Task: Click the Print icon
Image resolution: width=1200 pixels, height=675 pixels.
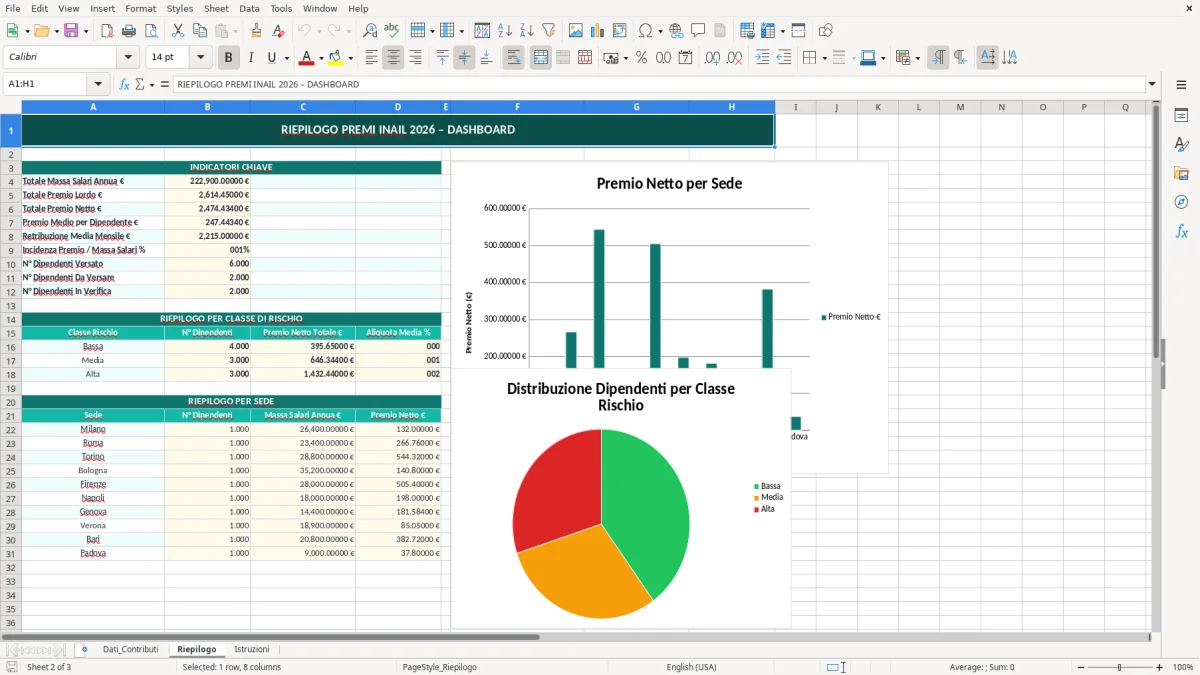Action: point(129,31)
